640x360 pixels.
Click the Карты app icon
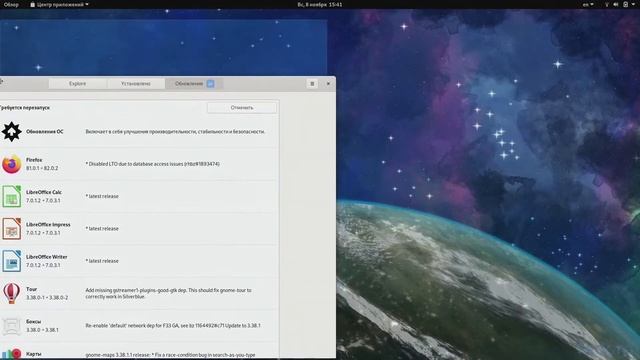11,353
